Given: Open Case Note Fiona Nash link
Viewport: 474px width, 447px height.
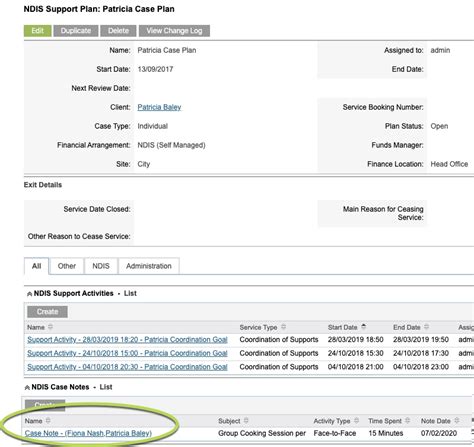Looking at the screenshot, I should point(88,433).
